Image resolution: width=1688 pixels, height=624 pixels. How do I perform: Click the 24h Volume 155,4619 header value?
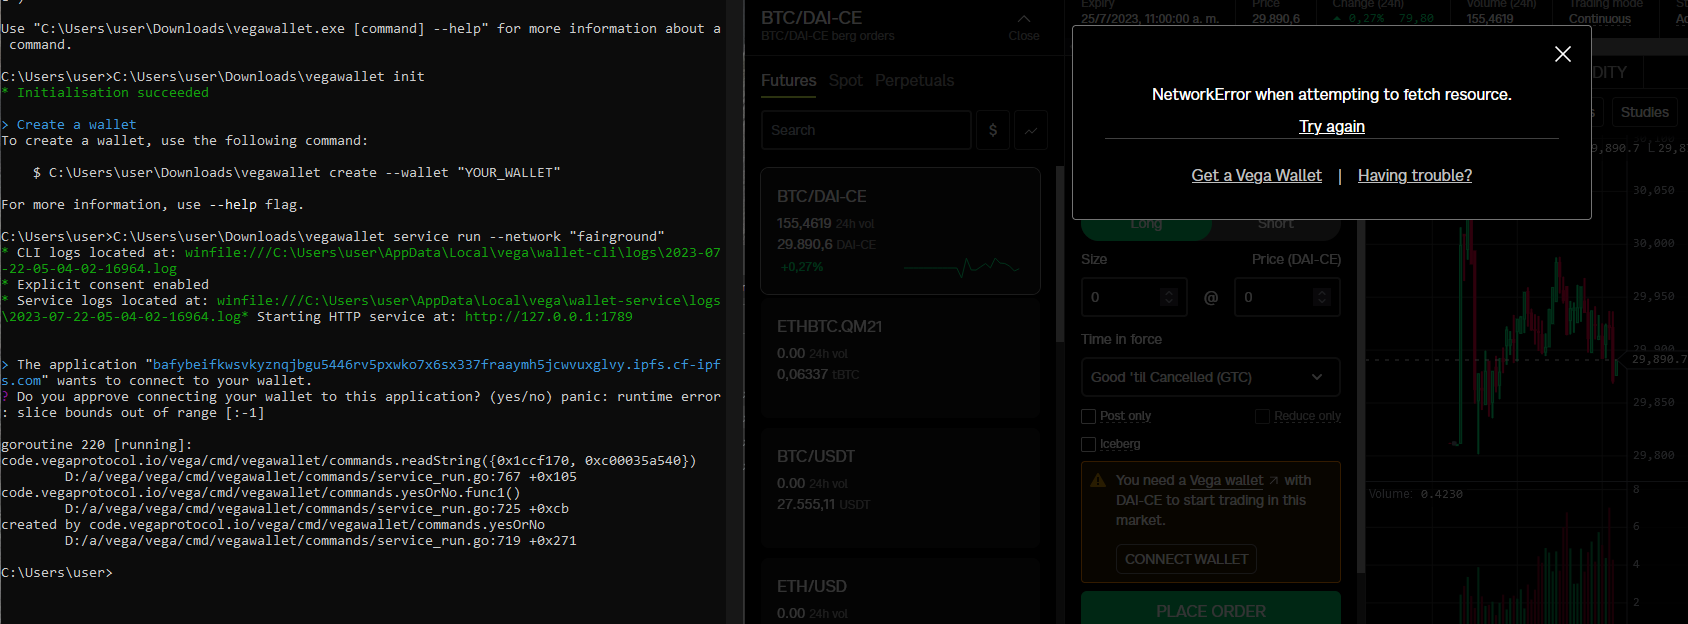coord(1490,19)
